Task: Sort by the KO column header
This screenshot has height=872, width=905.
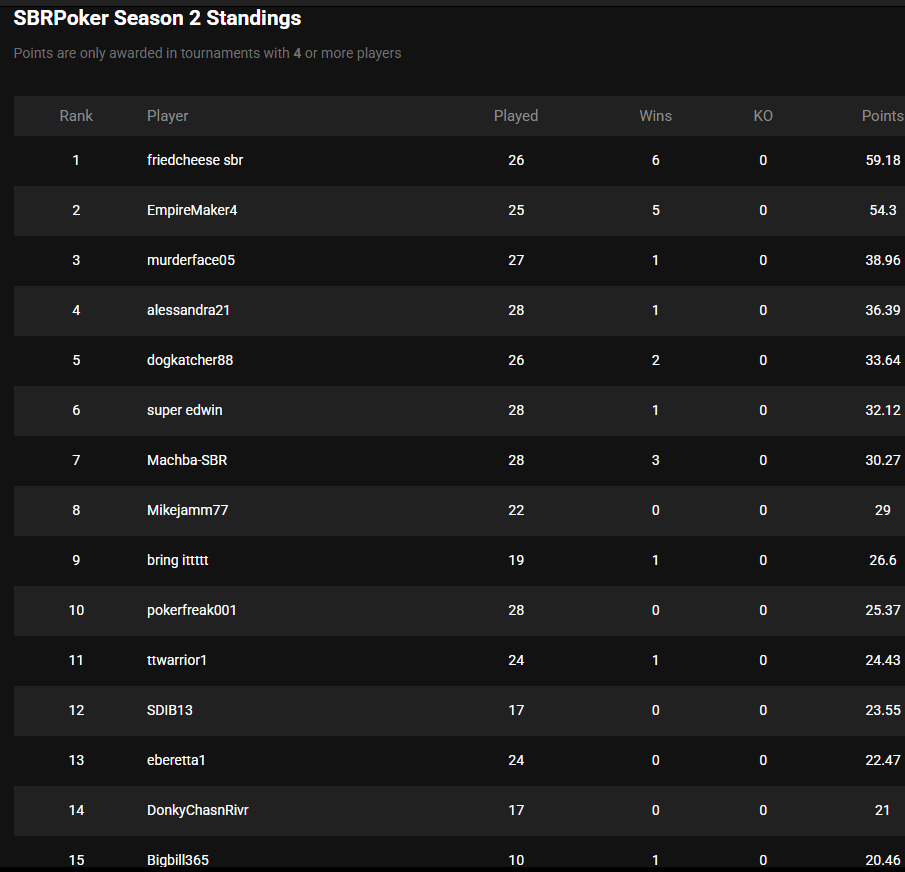Action: (x=763, y=116)
